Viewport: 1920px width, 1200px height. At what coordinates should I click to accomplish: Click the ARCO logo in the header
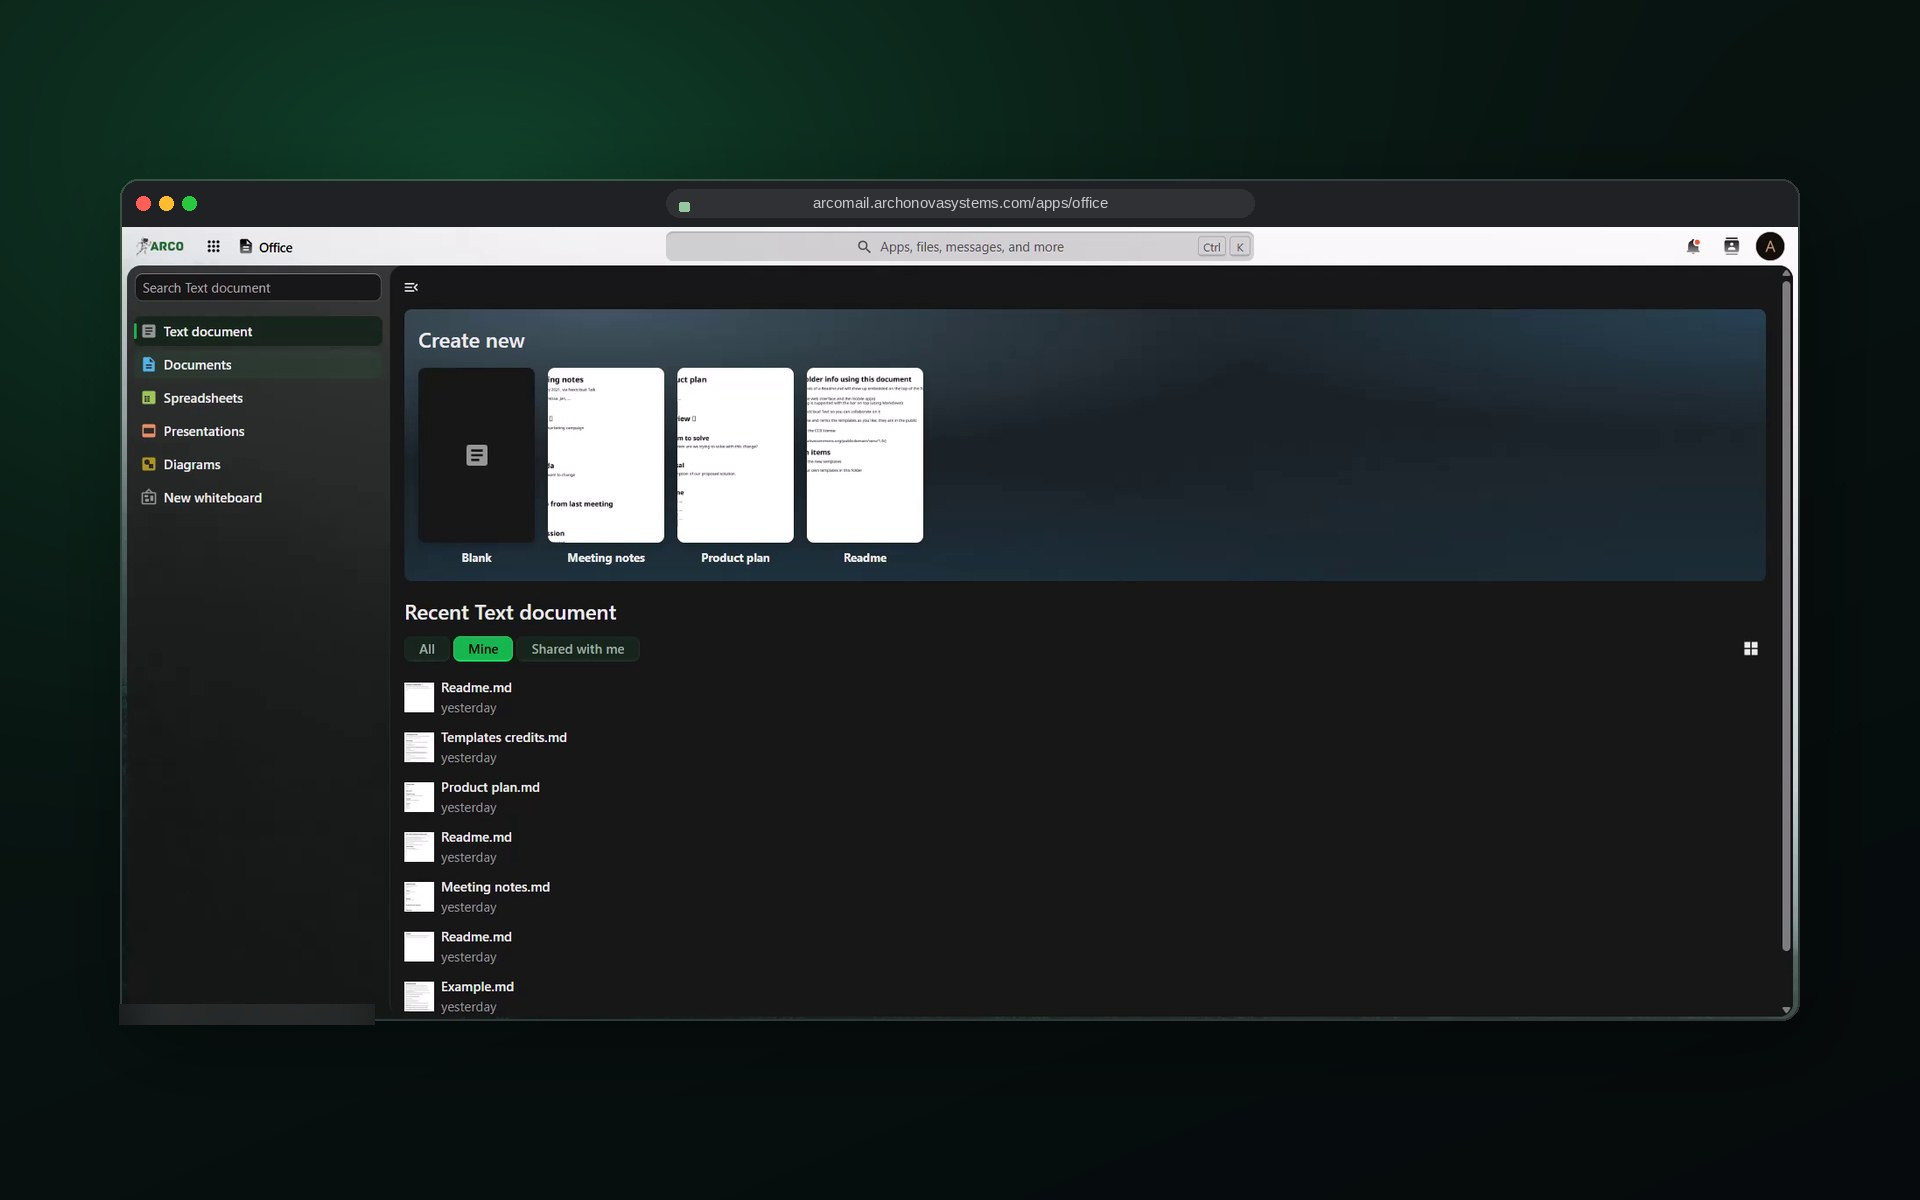point(160,246)
